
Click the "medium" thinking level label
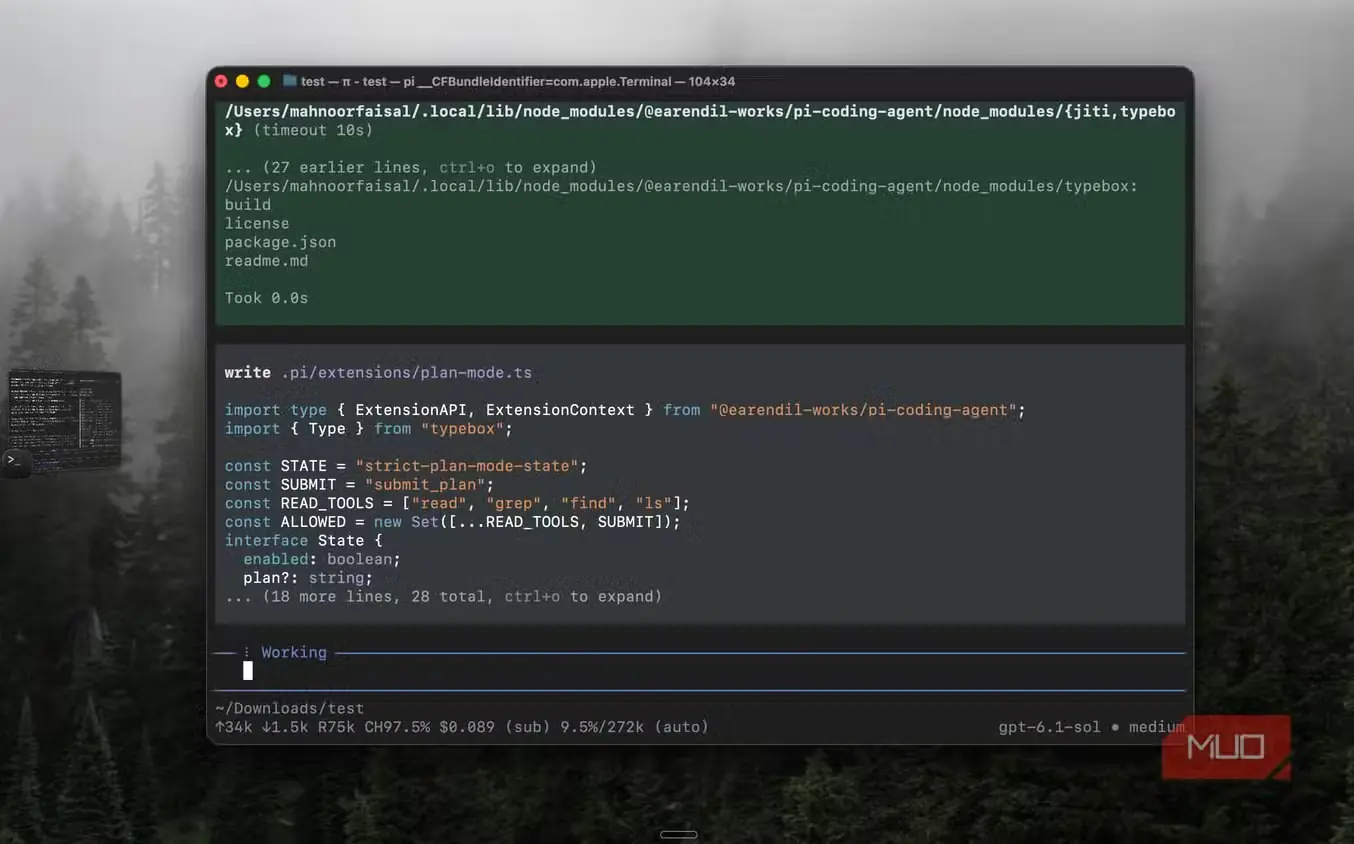[x=1157, y=727]
